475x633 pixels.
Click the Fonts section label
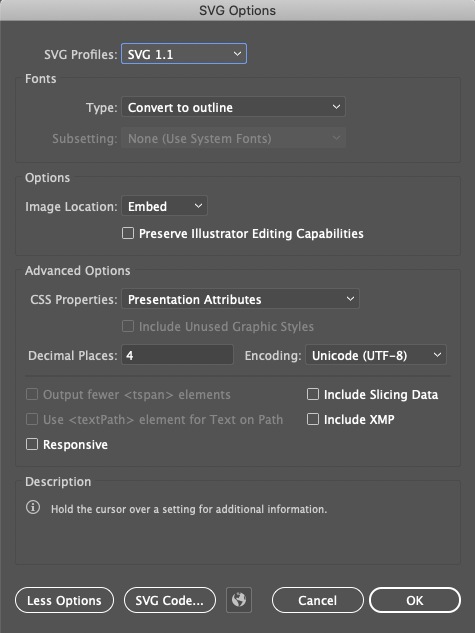pos(40,78)
